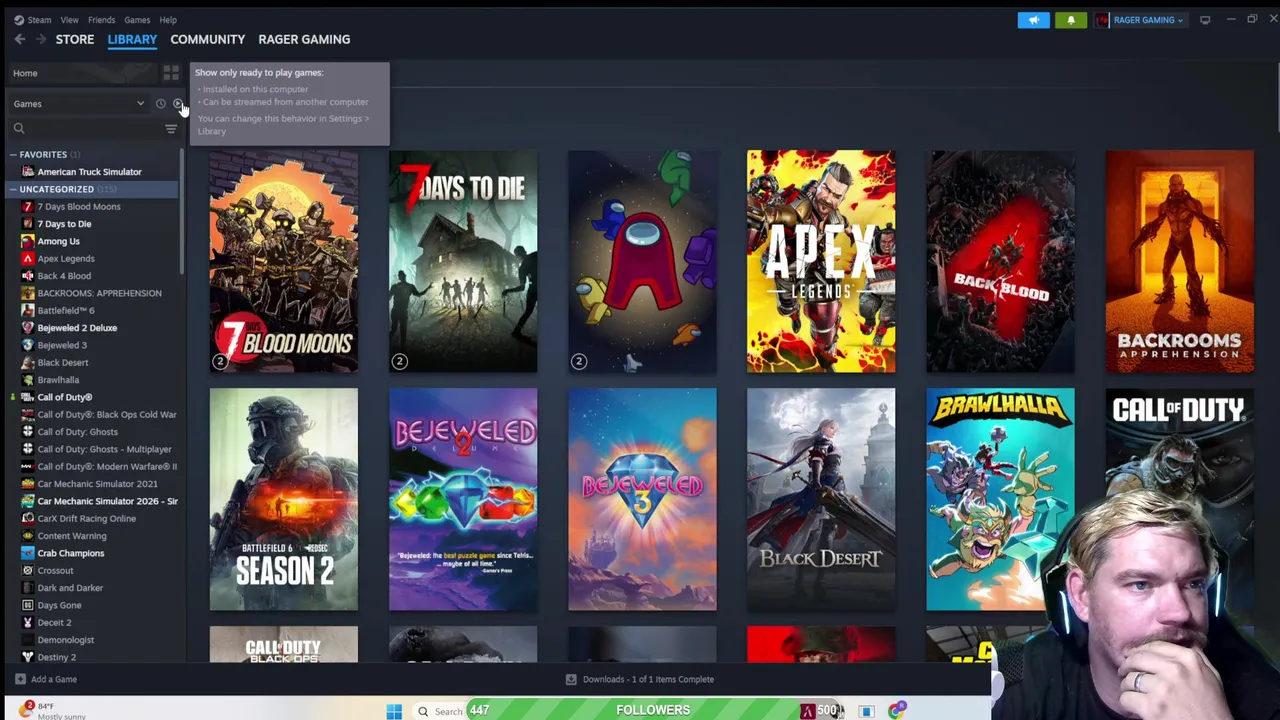Select Apex Legends icon in game list

[x=28, y=259]
